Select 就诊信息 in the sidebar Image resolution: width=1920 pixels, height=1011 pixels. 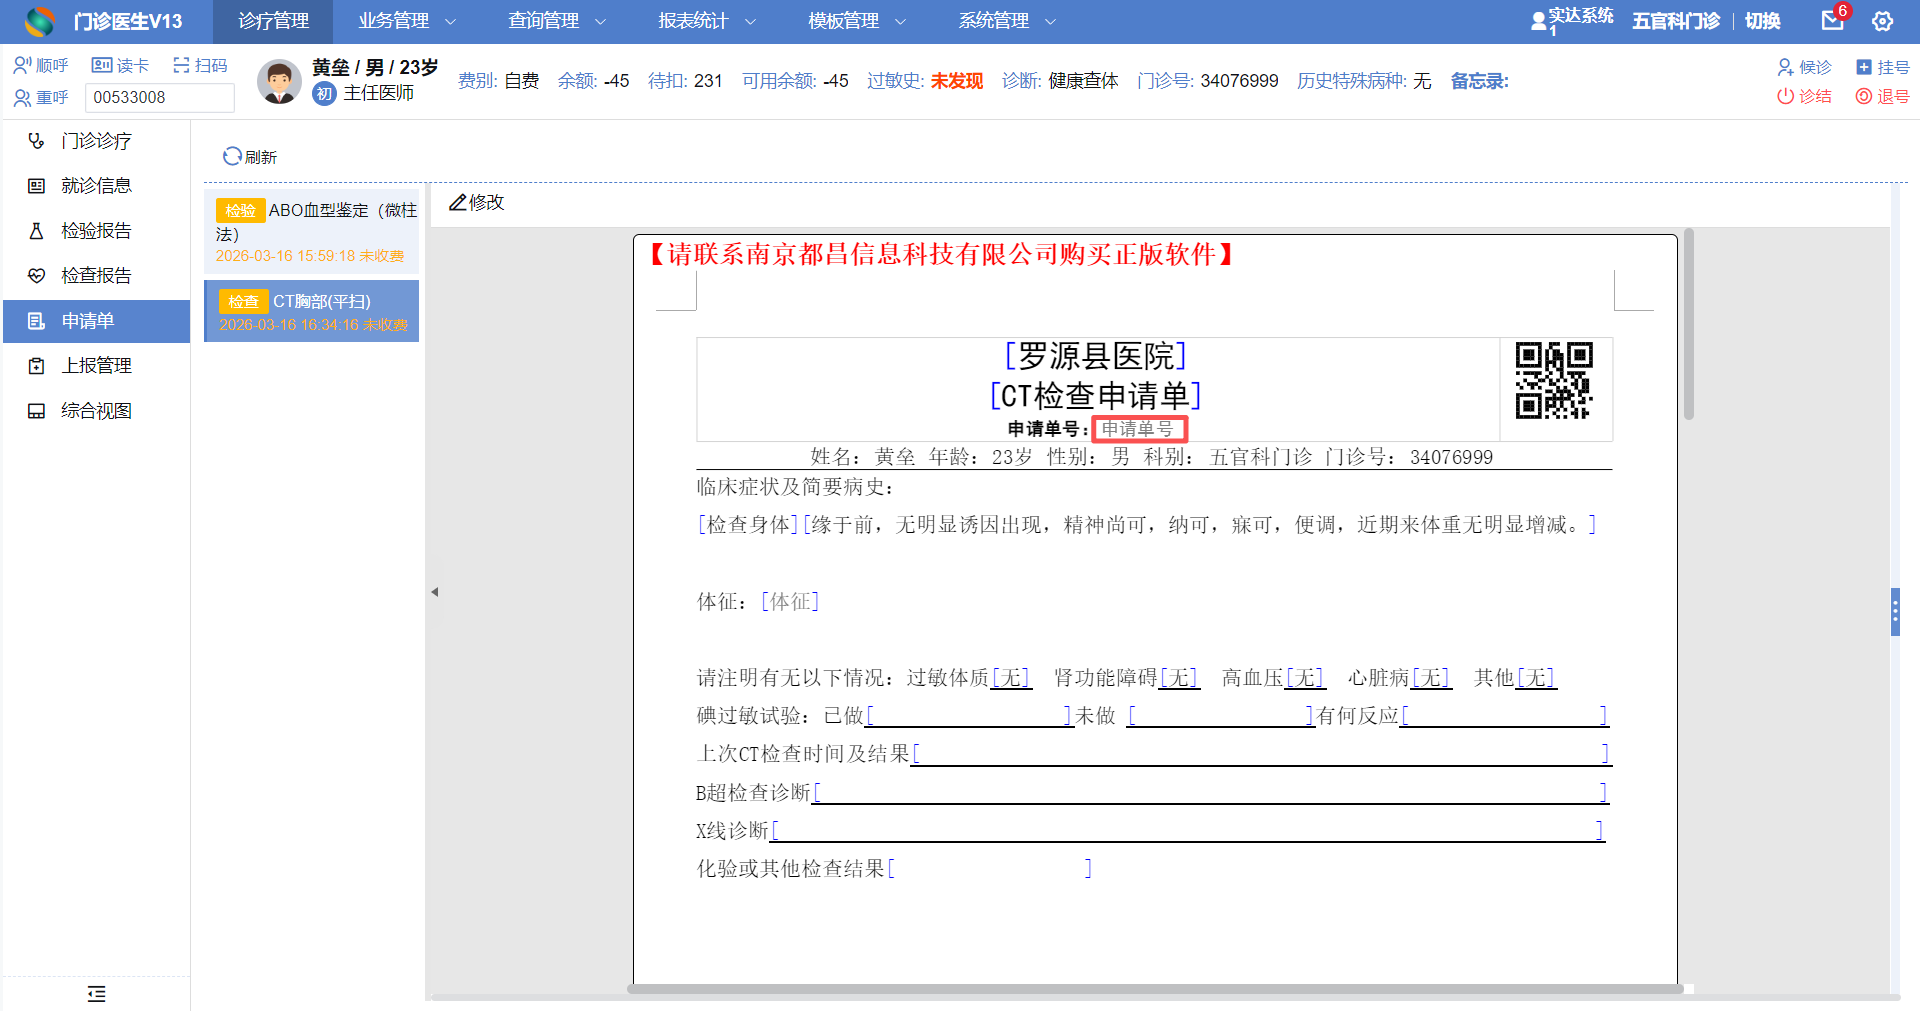[x=97, y=186]
